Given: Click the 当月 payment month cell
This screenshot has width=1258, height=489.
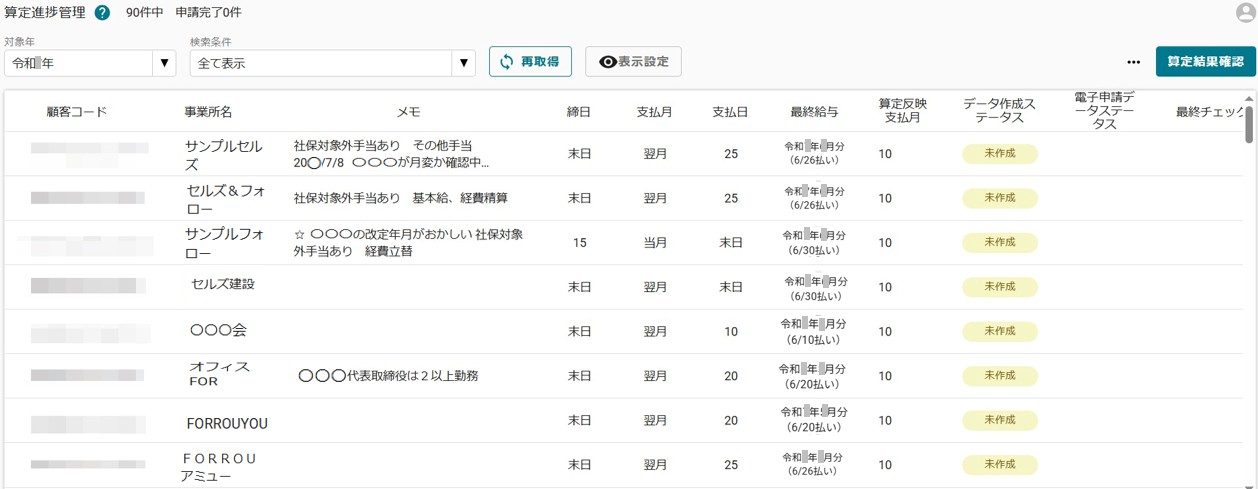Looking at the screenshot, I should 655,243.
